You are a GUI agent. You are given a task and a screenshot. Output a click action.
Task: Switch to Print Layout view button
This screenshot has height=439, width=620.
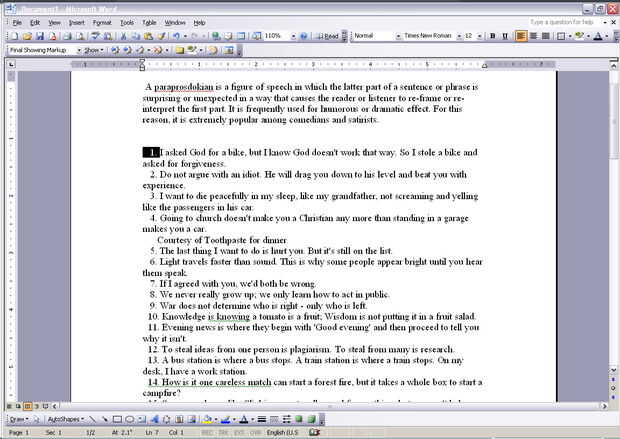27,406
